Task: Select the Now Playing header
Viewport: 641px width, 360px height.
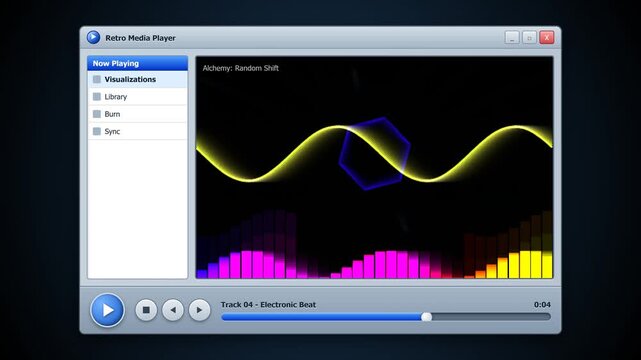Action: click(137, 63)
